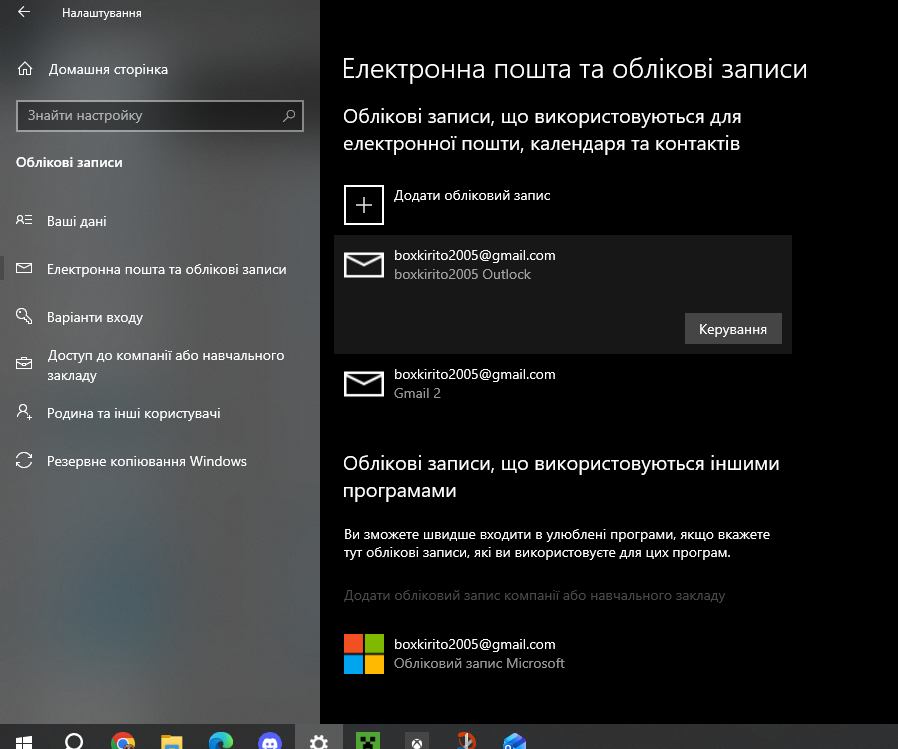Launch Minecraft from taskbar
This screenshot has height=749, width=898.
coord(368,741)
